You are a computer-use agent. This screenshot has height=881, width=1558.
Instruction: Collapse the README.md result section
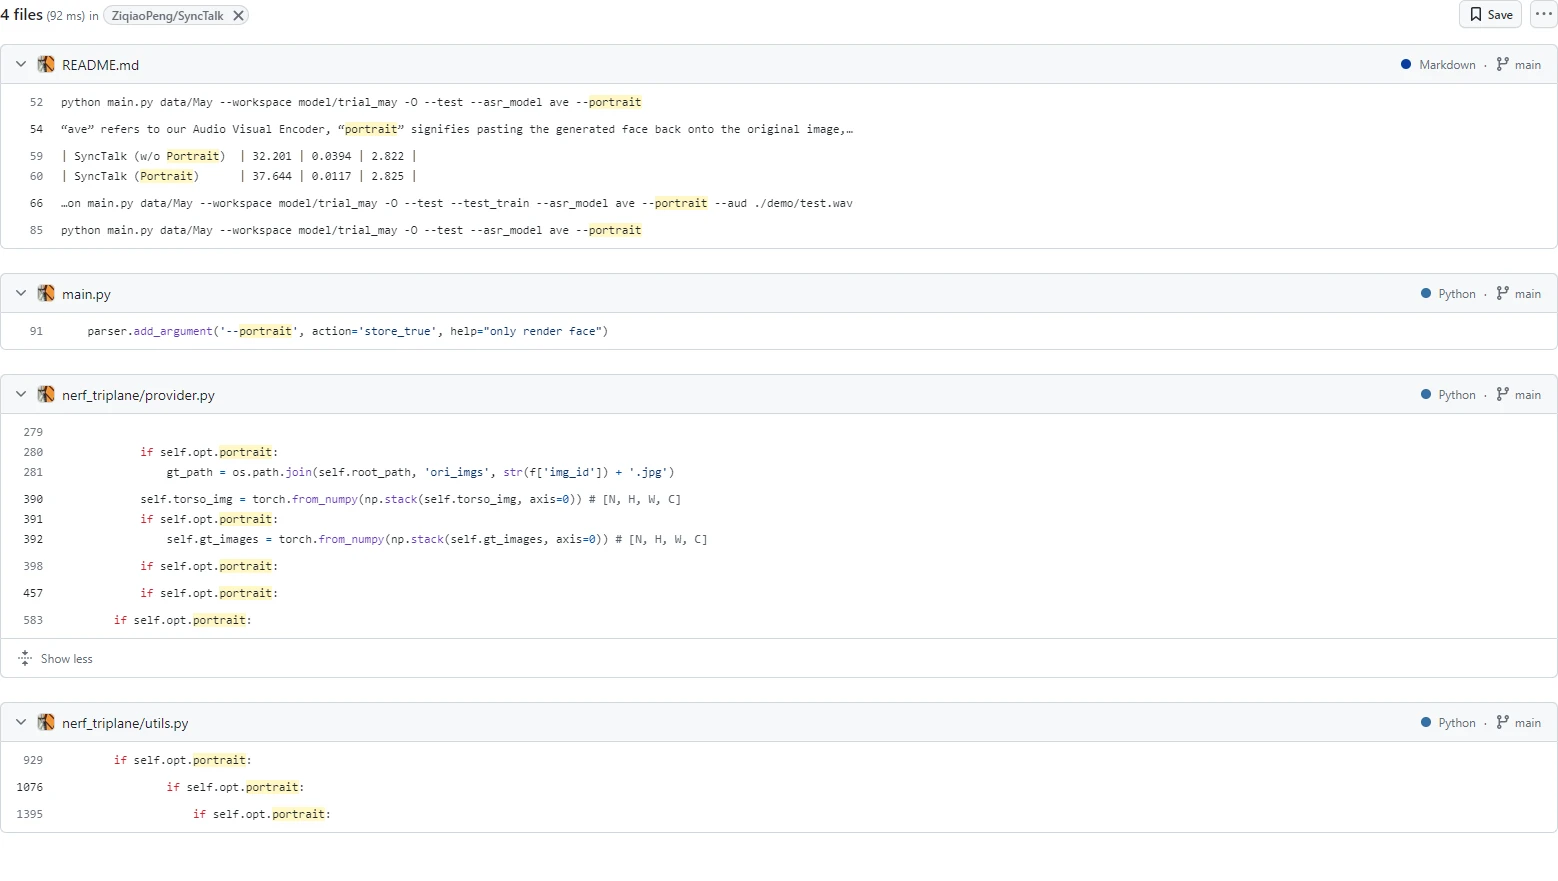[21, 65]
